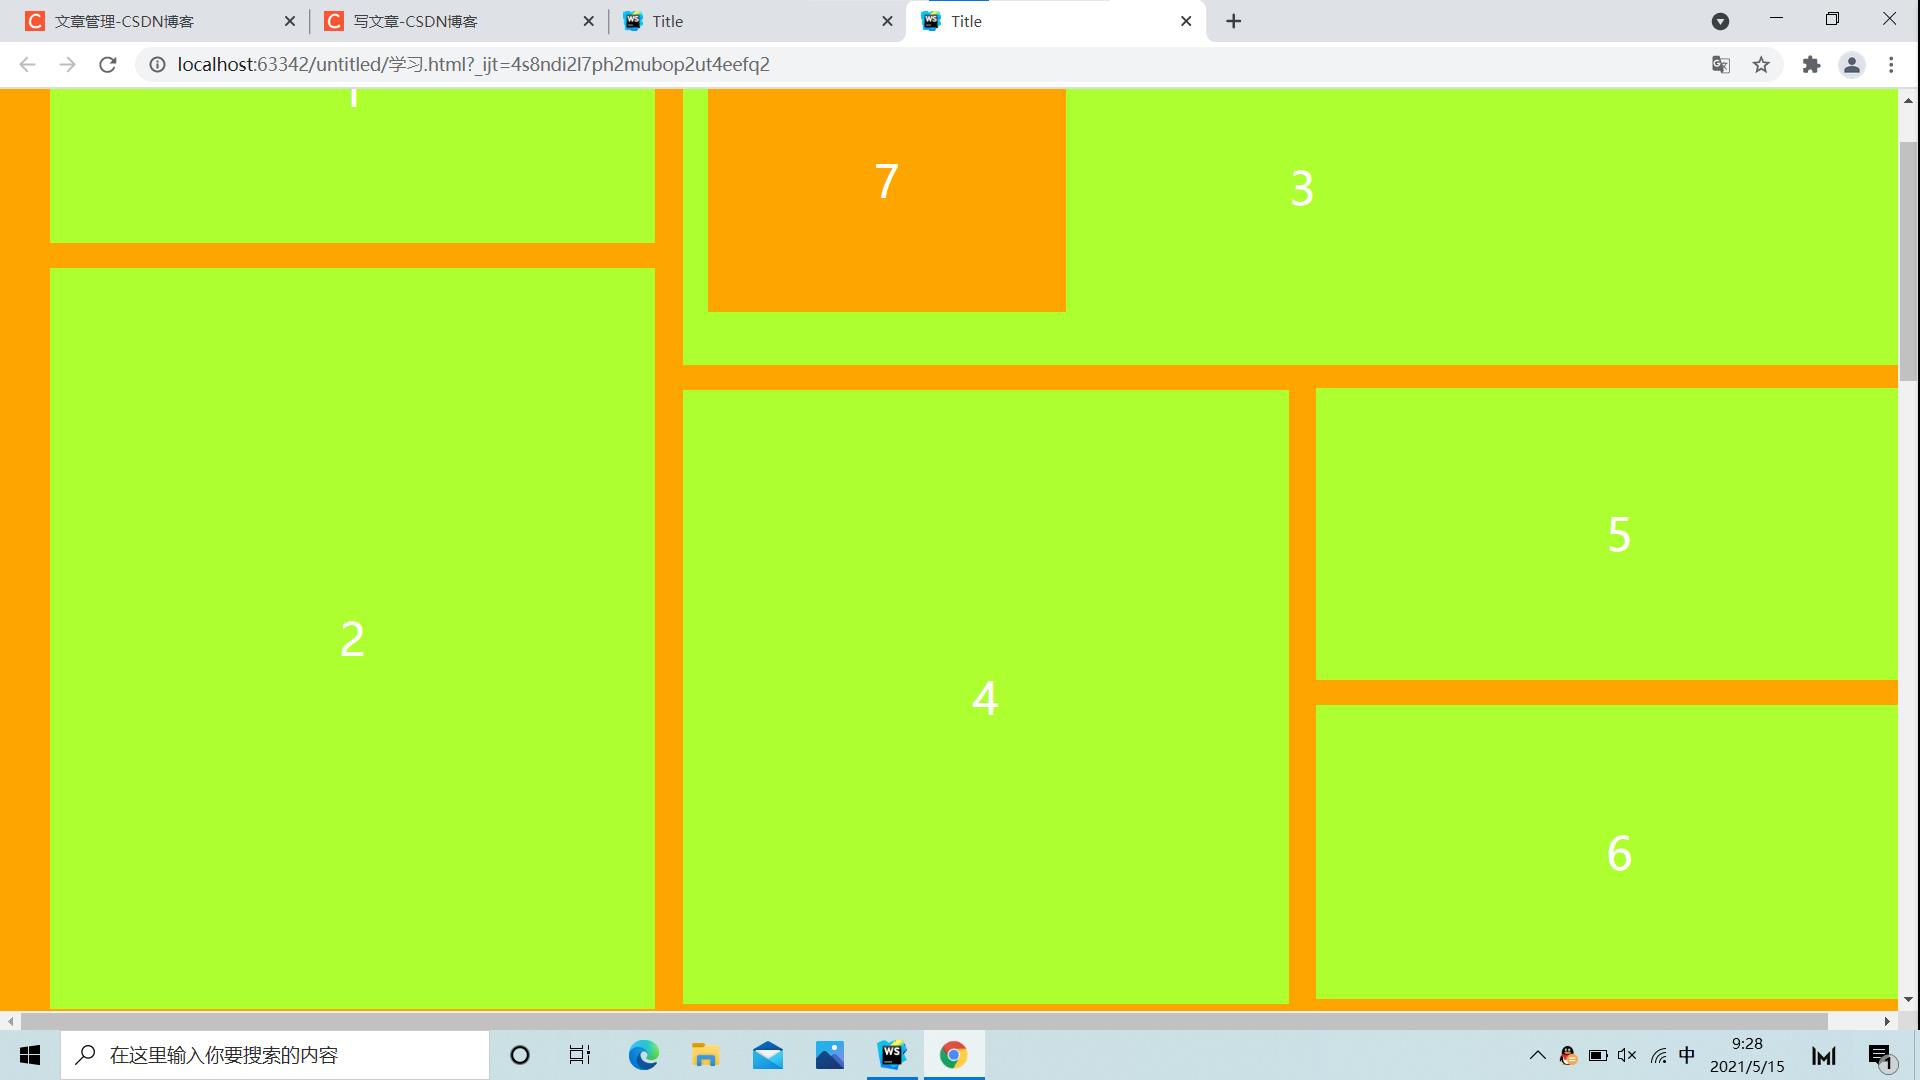
Task: Unmute via volume tray icon
Action: (x=1627, y=1055)
